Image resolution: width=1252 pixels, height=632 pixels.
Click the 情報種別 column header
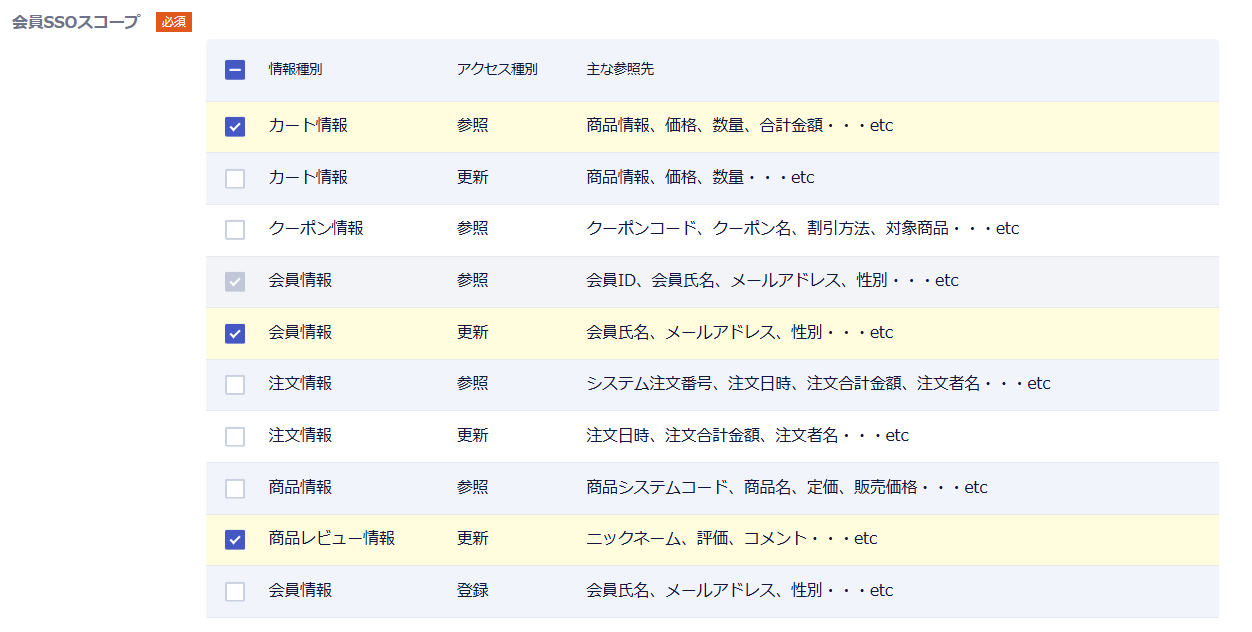point(296,69)
